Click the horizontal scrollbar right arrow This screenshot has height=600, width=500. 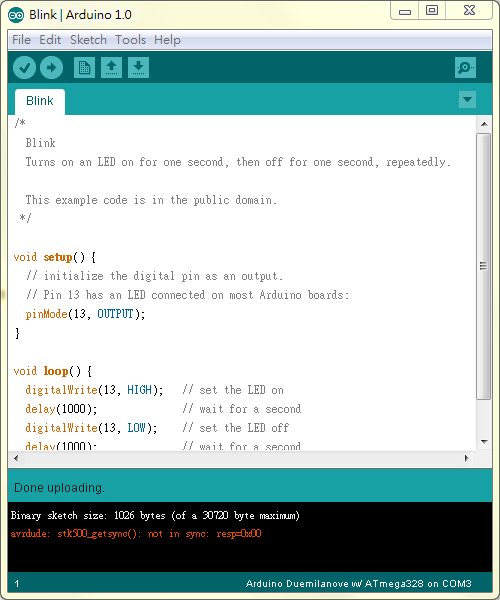[466, 458]
